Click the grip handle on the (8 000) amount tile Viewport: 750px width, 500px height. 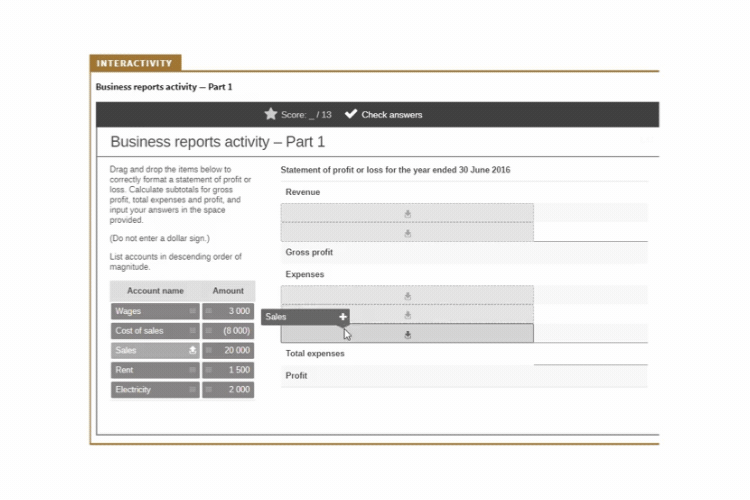click(209, 331)
